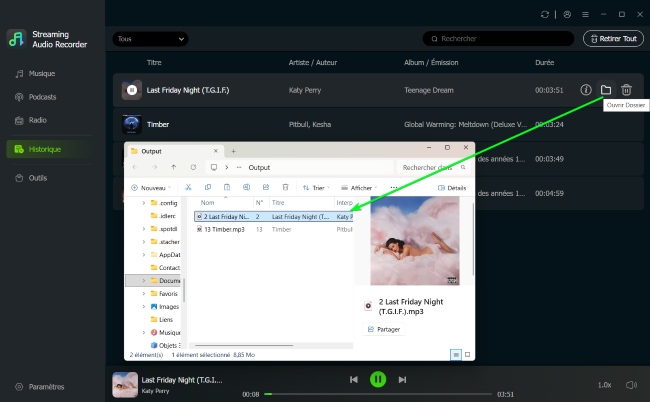Click the Share icon in Explorer toolbar
Screen dimensions: 650x402
tap(266, 187)
